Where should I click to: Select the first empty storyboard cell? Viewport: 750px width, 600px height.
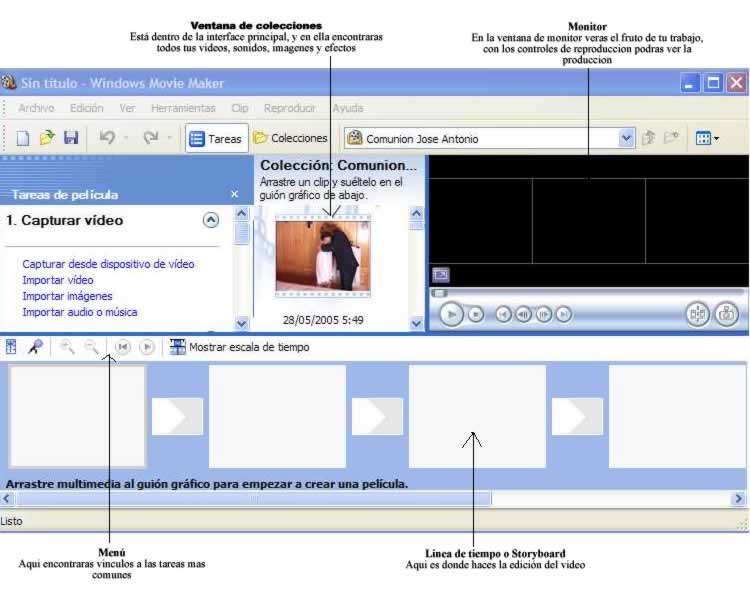coord(77,416)
